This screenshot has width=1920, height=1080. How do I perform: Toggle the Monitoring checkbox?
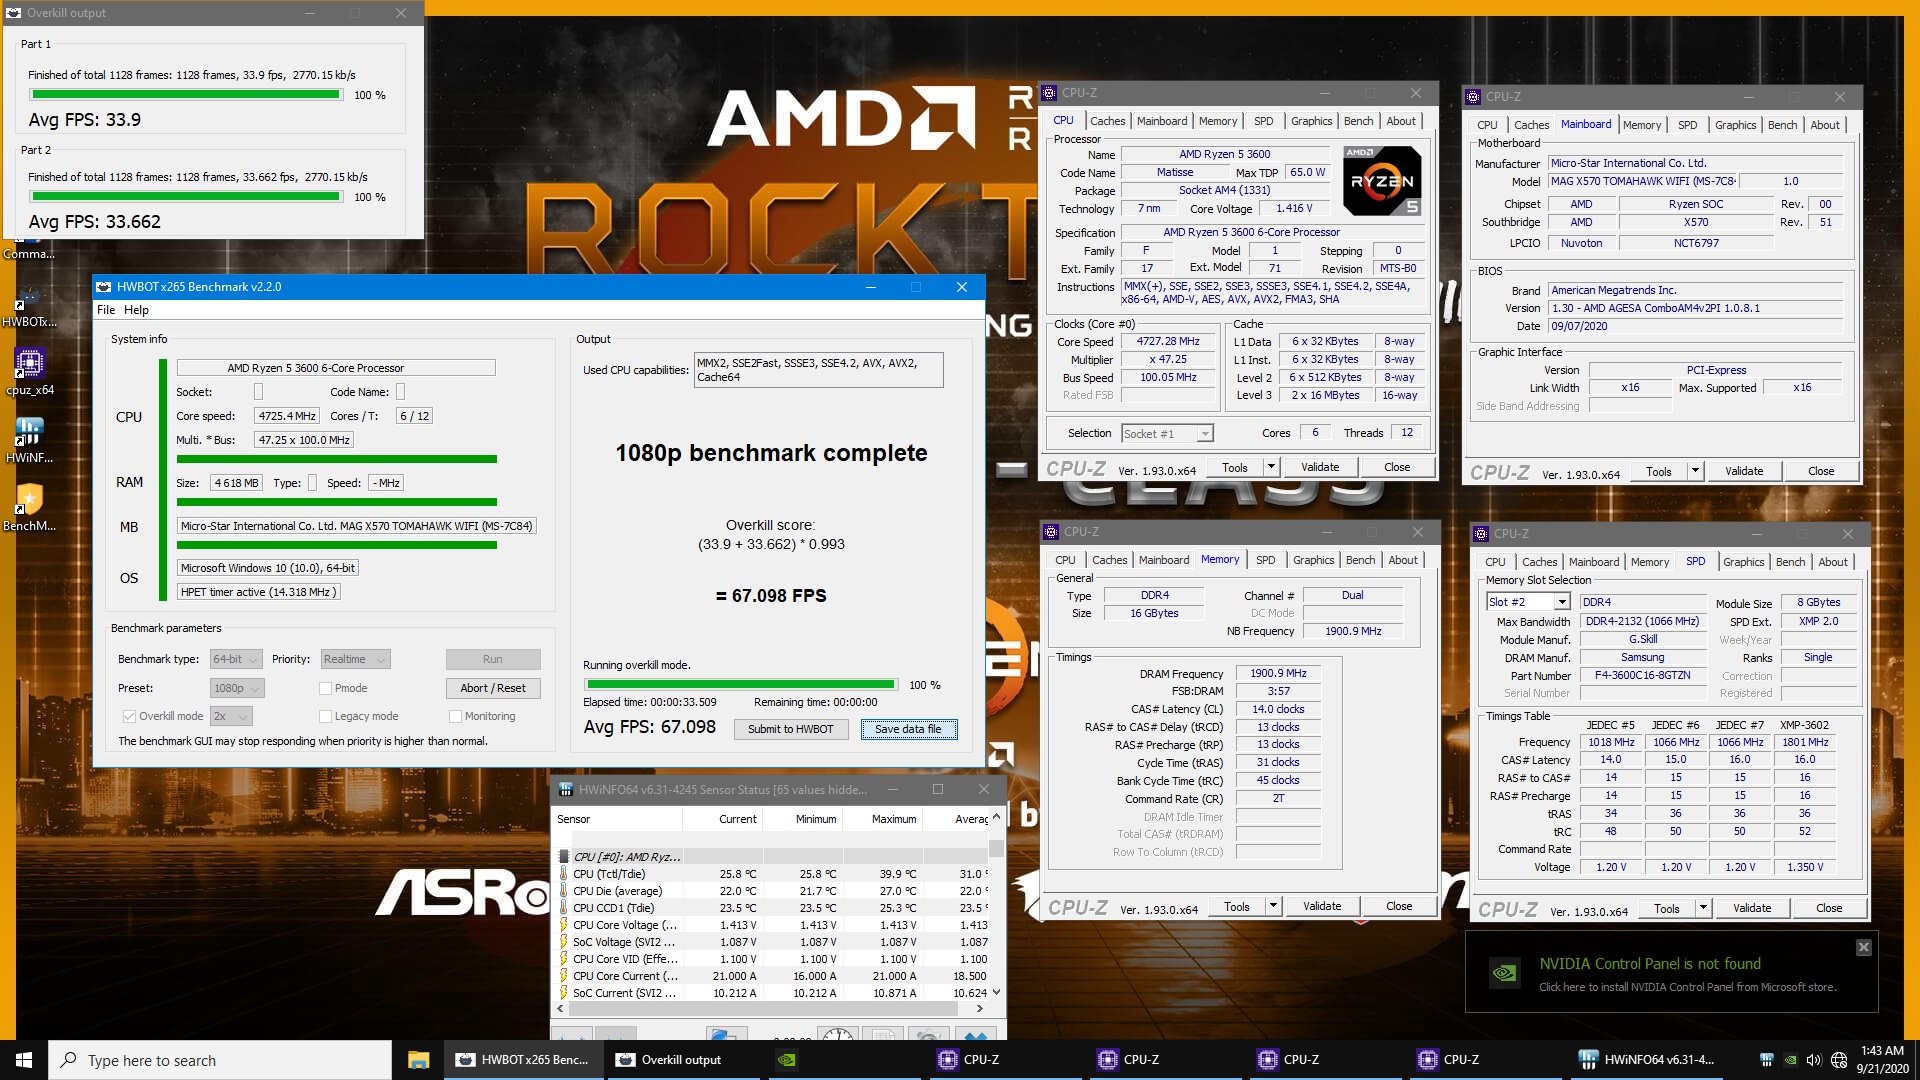[455, 716]
